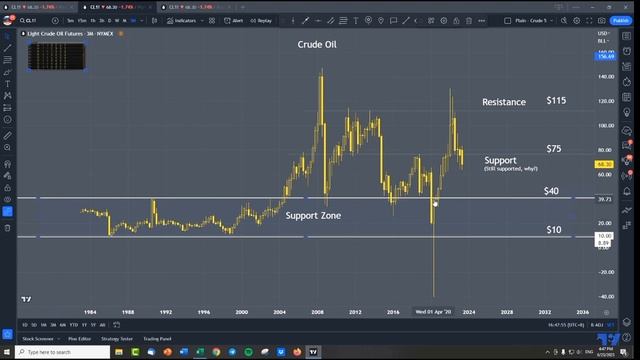Switch to the middle CL1! browser tab
Image resolution: width=640 pixels, height=360 pixels.
point(118,7)
